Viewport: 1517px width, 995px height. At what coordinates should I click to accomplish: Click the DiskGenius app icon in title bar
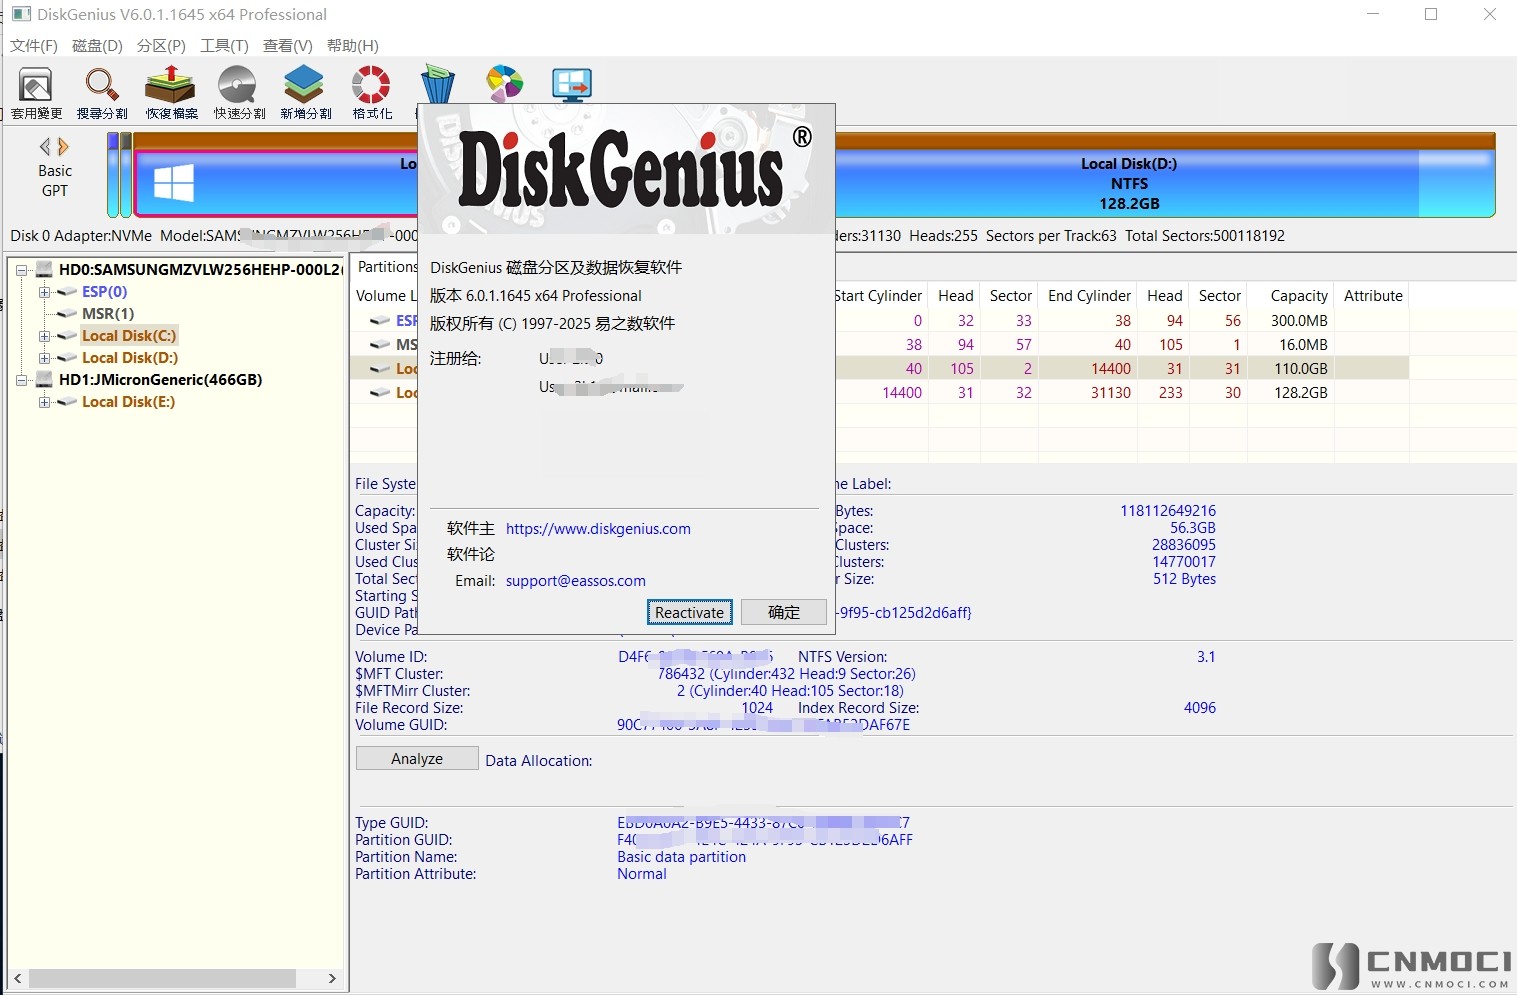click(x=21, y=14)
